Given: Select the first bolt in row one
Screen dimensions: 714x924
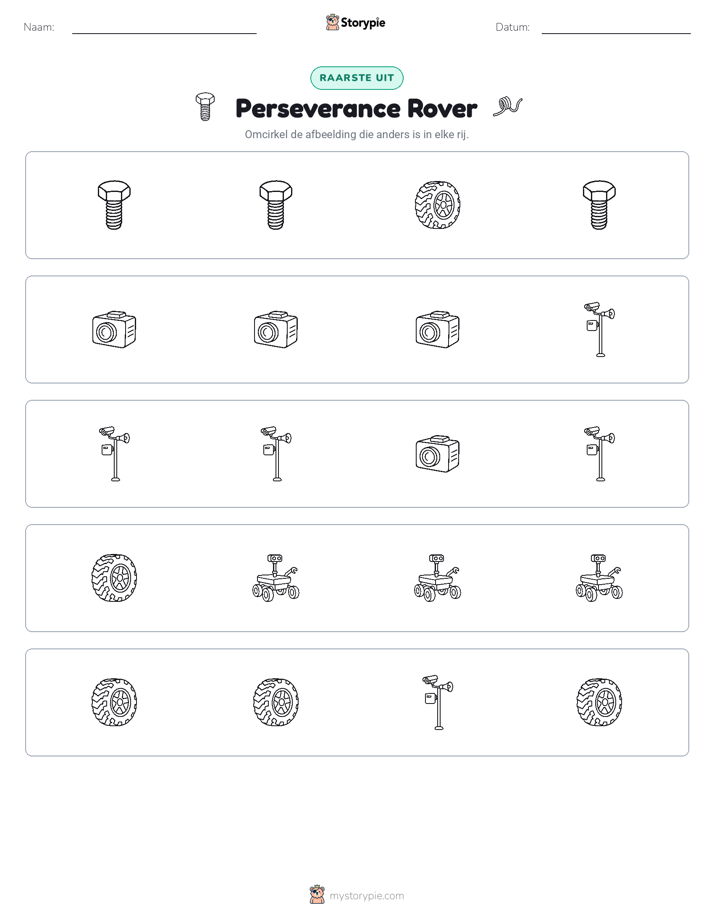Looking at the screenshot, I should point(114,204).
